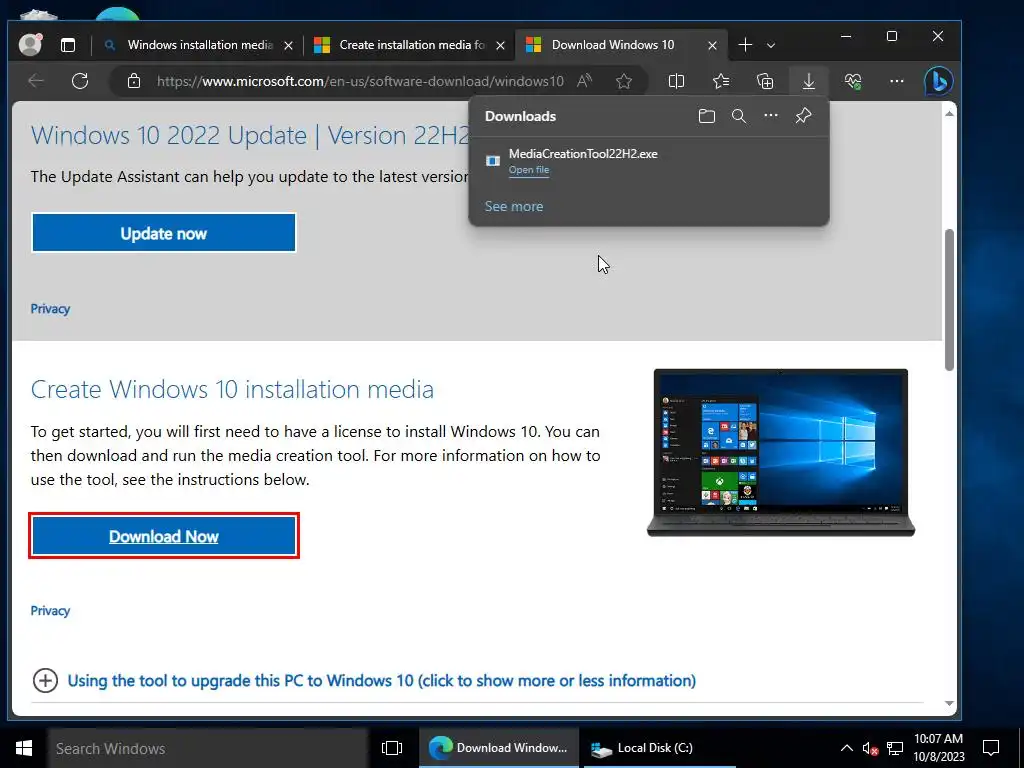1024x768 pixels.
Task: Click the Windows 10 2022 Update heading
Action: click(250, 135)
